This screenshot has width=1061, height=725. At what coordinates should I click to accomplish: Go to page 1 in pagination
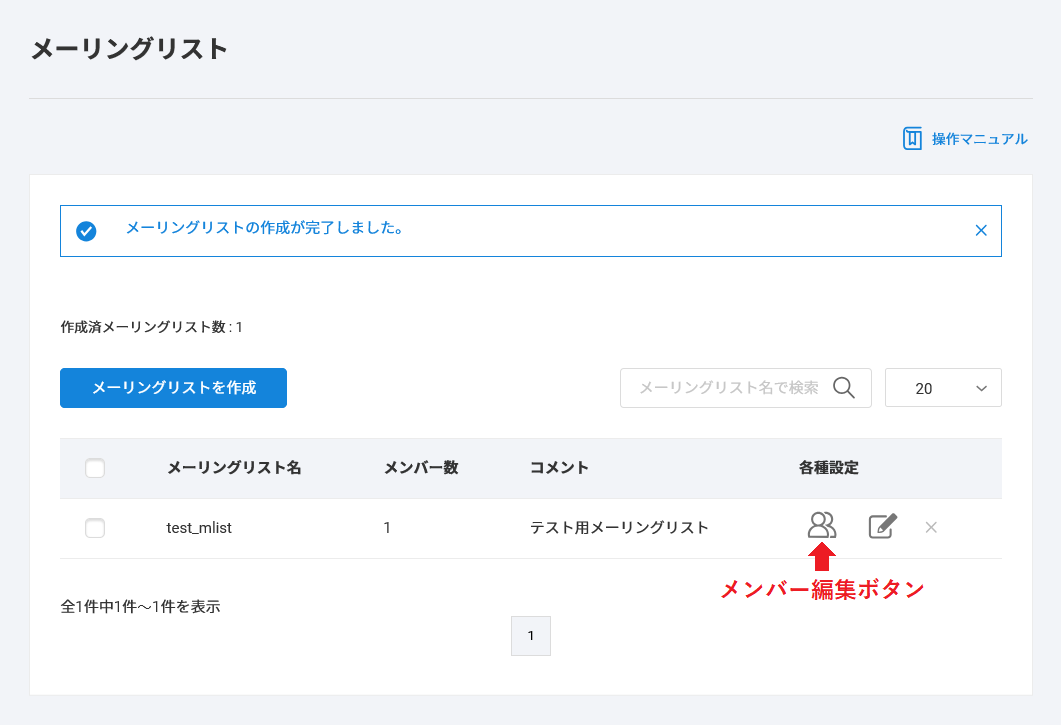click(531, 636)
